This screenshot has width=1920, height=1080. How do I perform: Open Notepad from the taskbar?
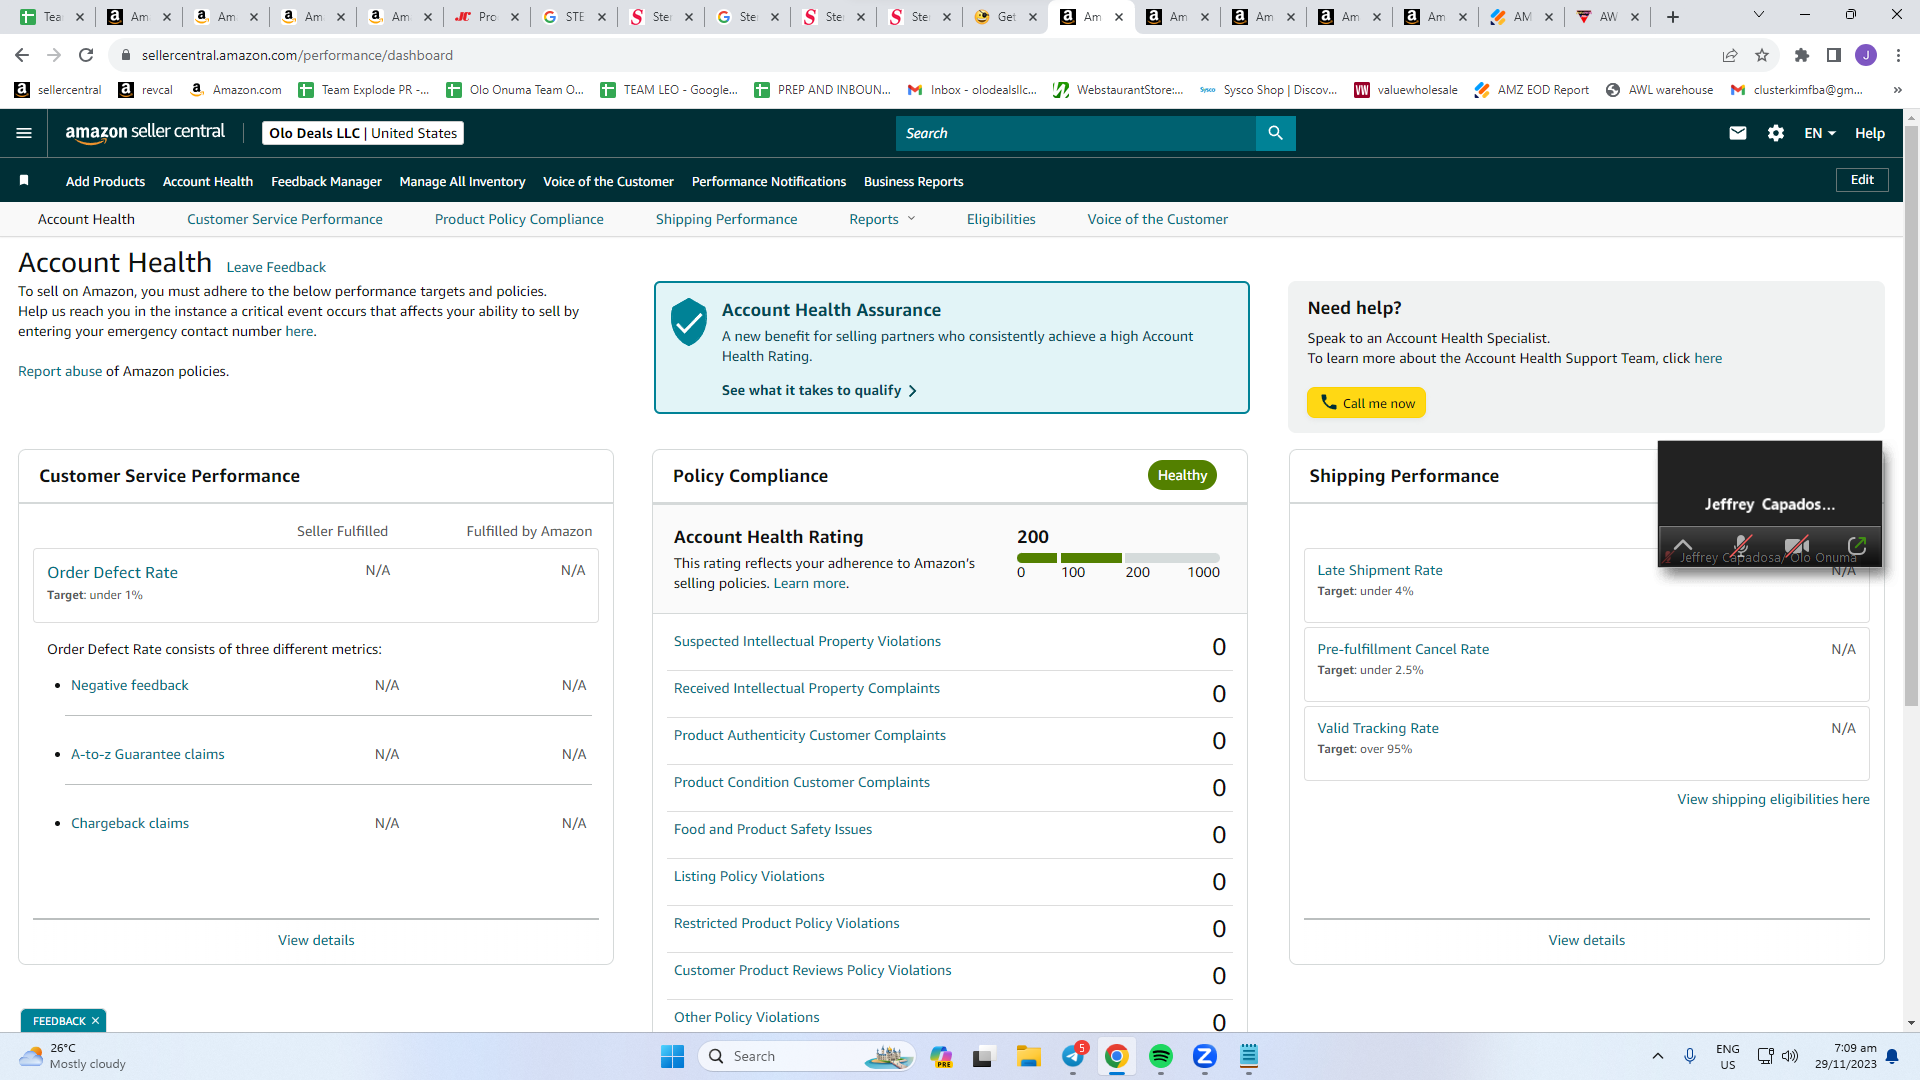tap(1249, 1056)
